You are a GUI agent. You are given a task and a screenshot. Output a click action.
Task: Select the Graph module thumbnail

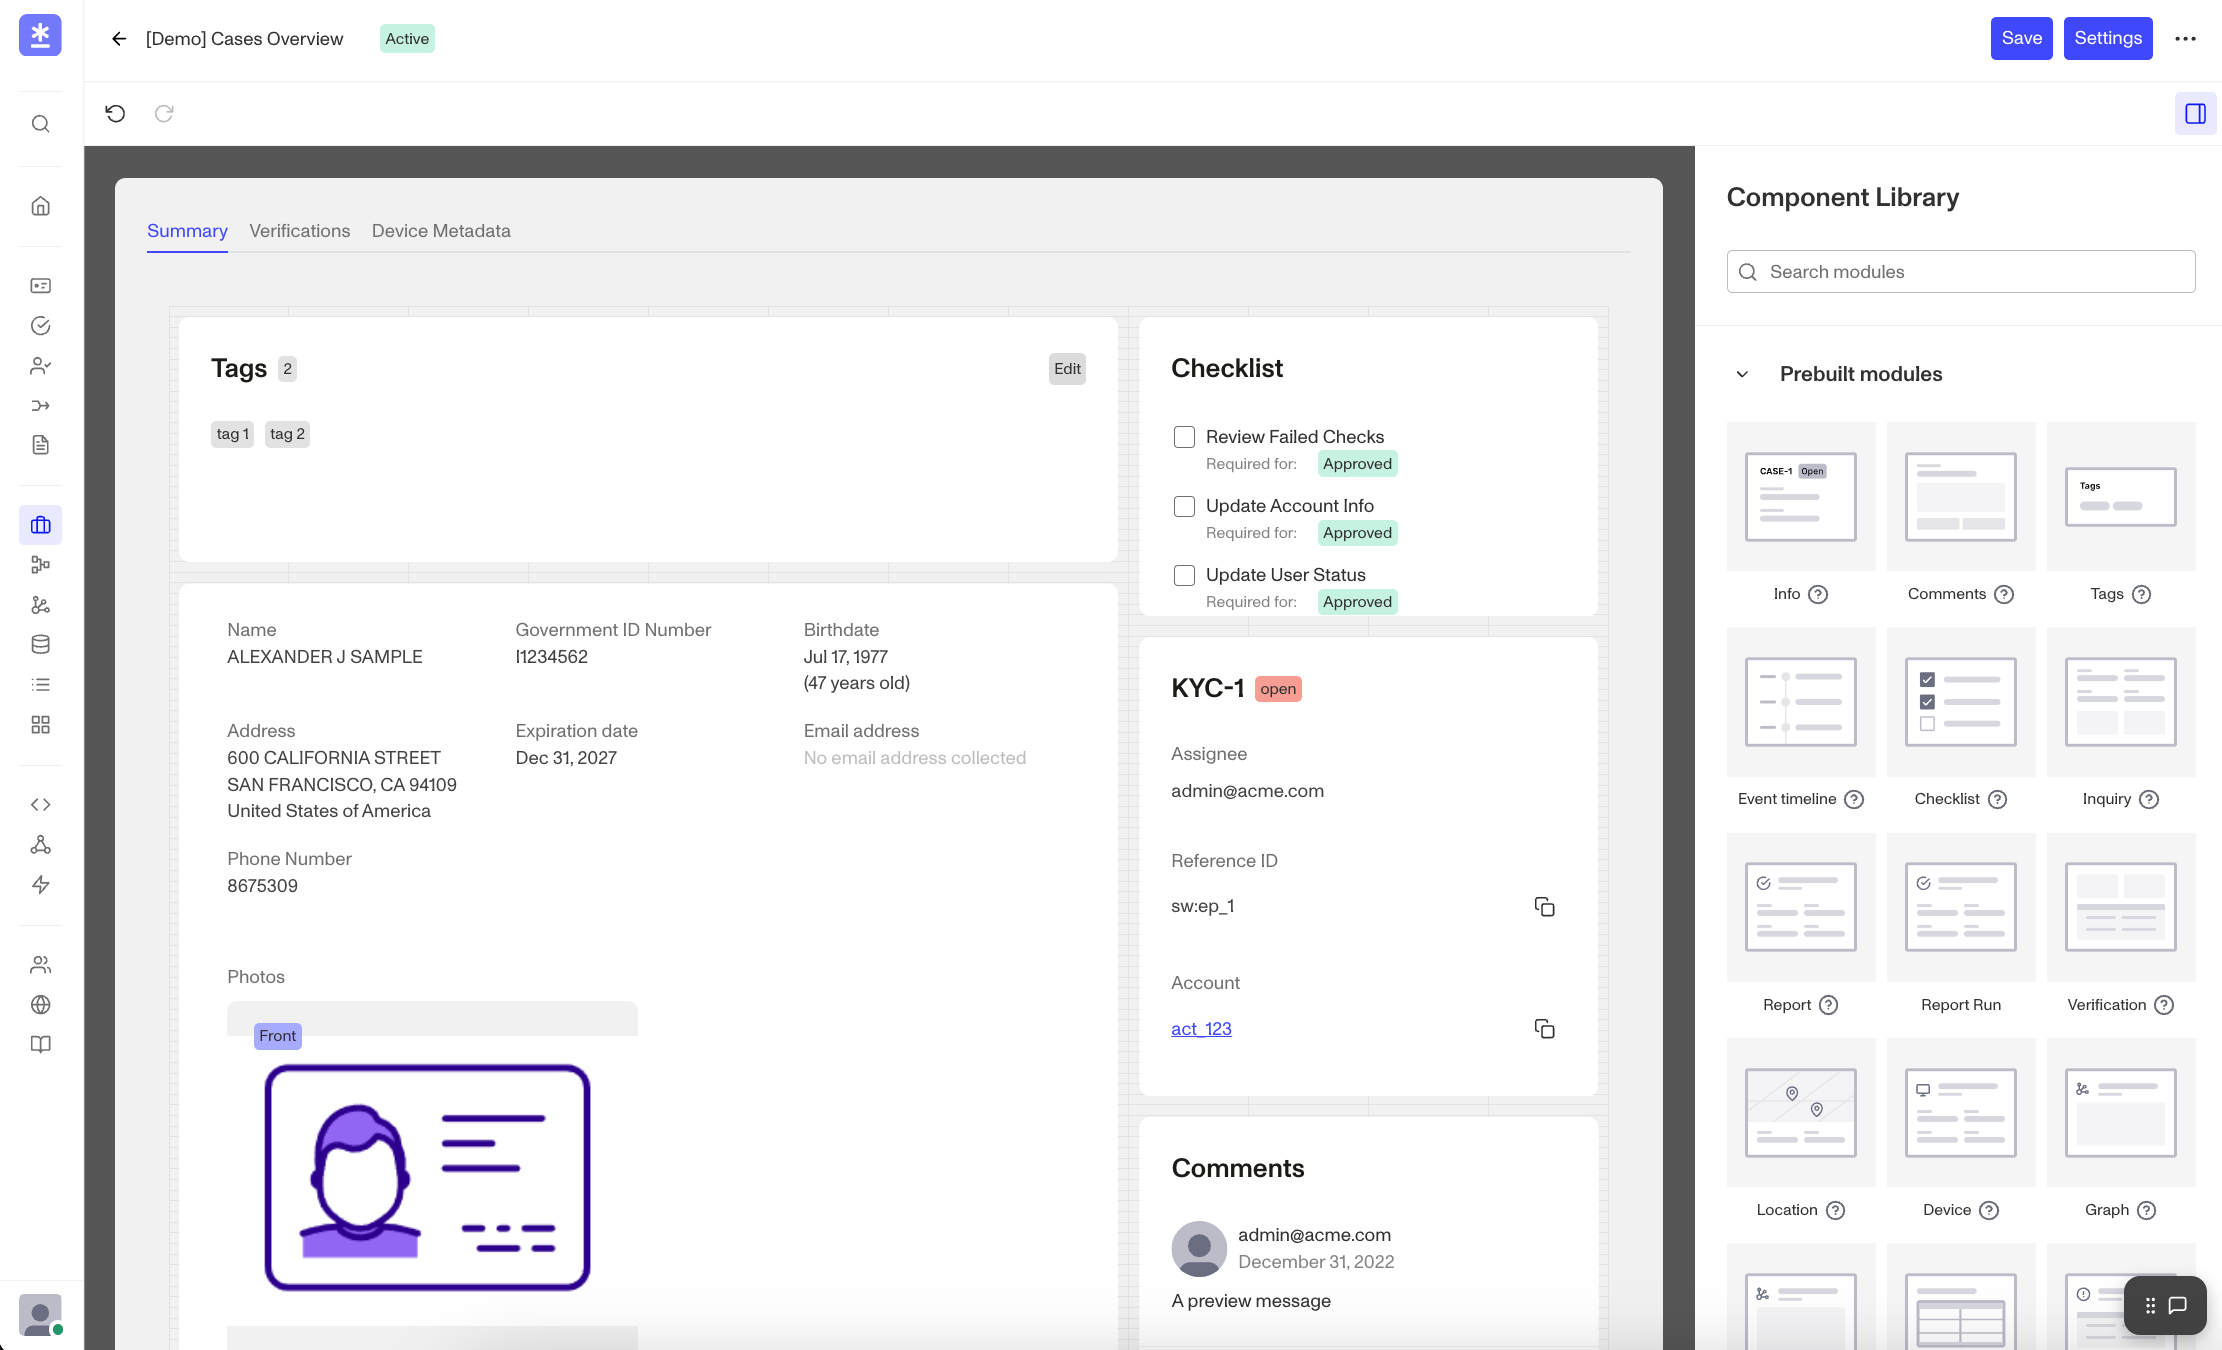pos(2121,1113)
